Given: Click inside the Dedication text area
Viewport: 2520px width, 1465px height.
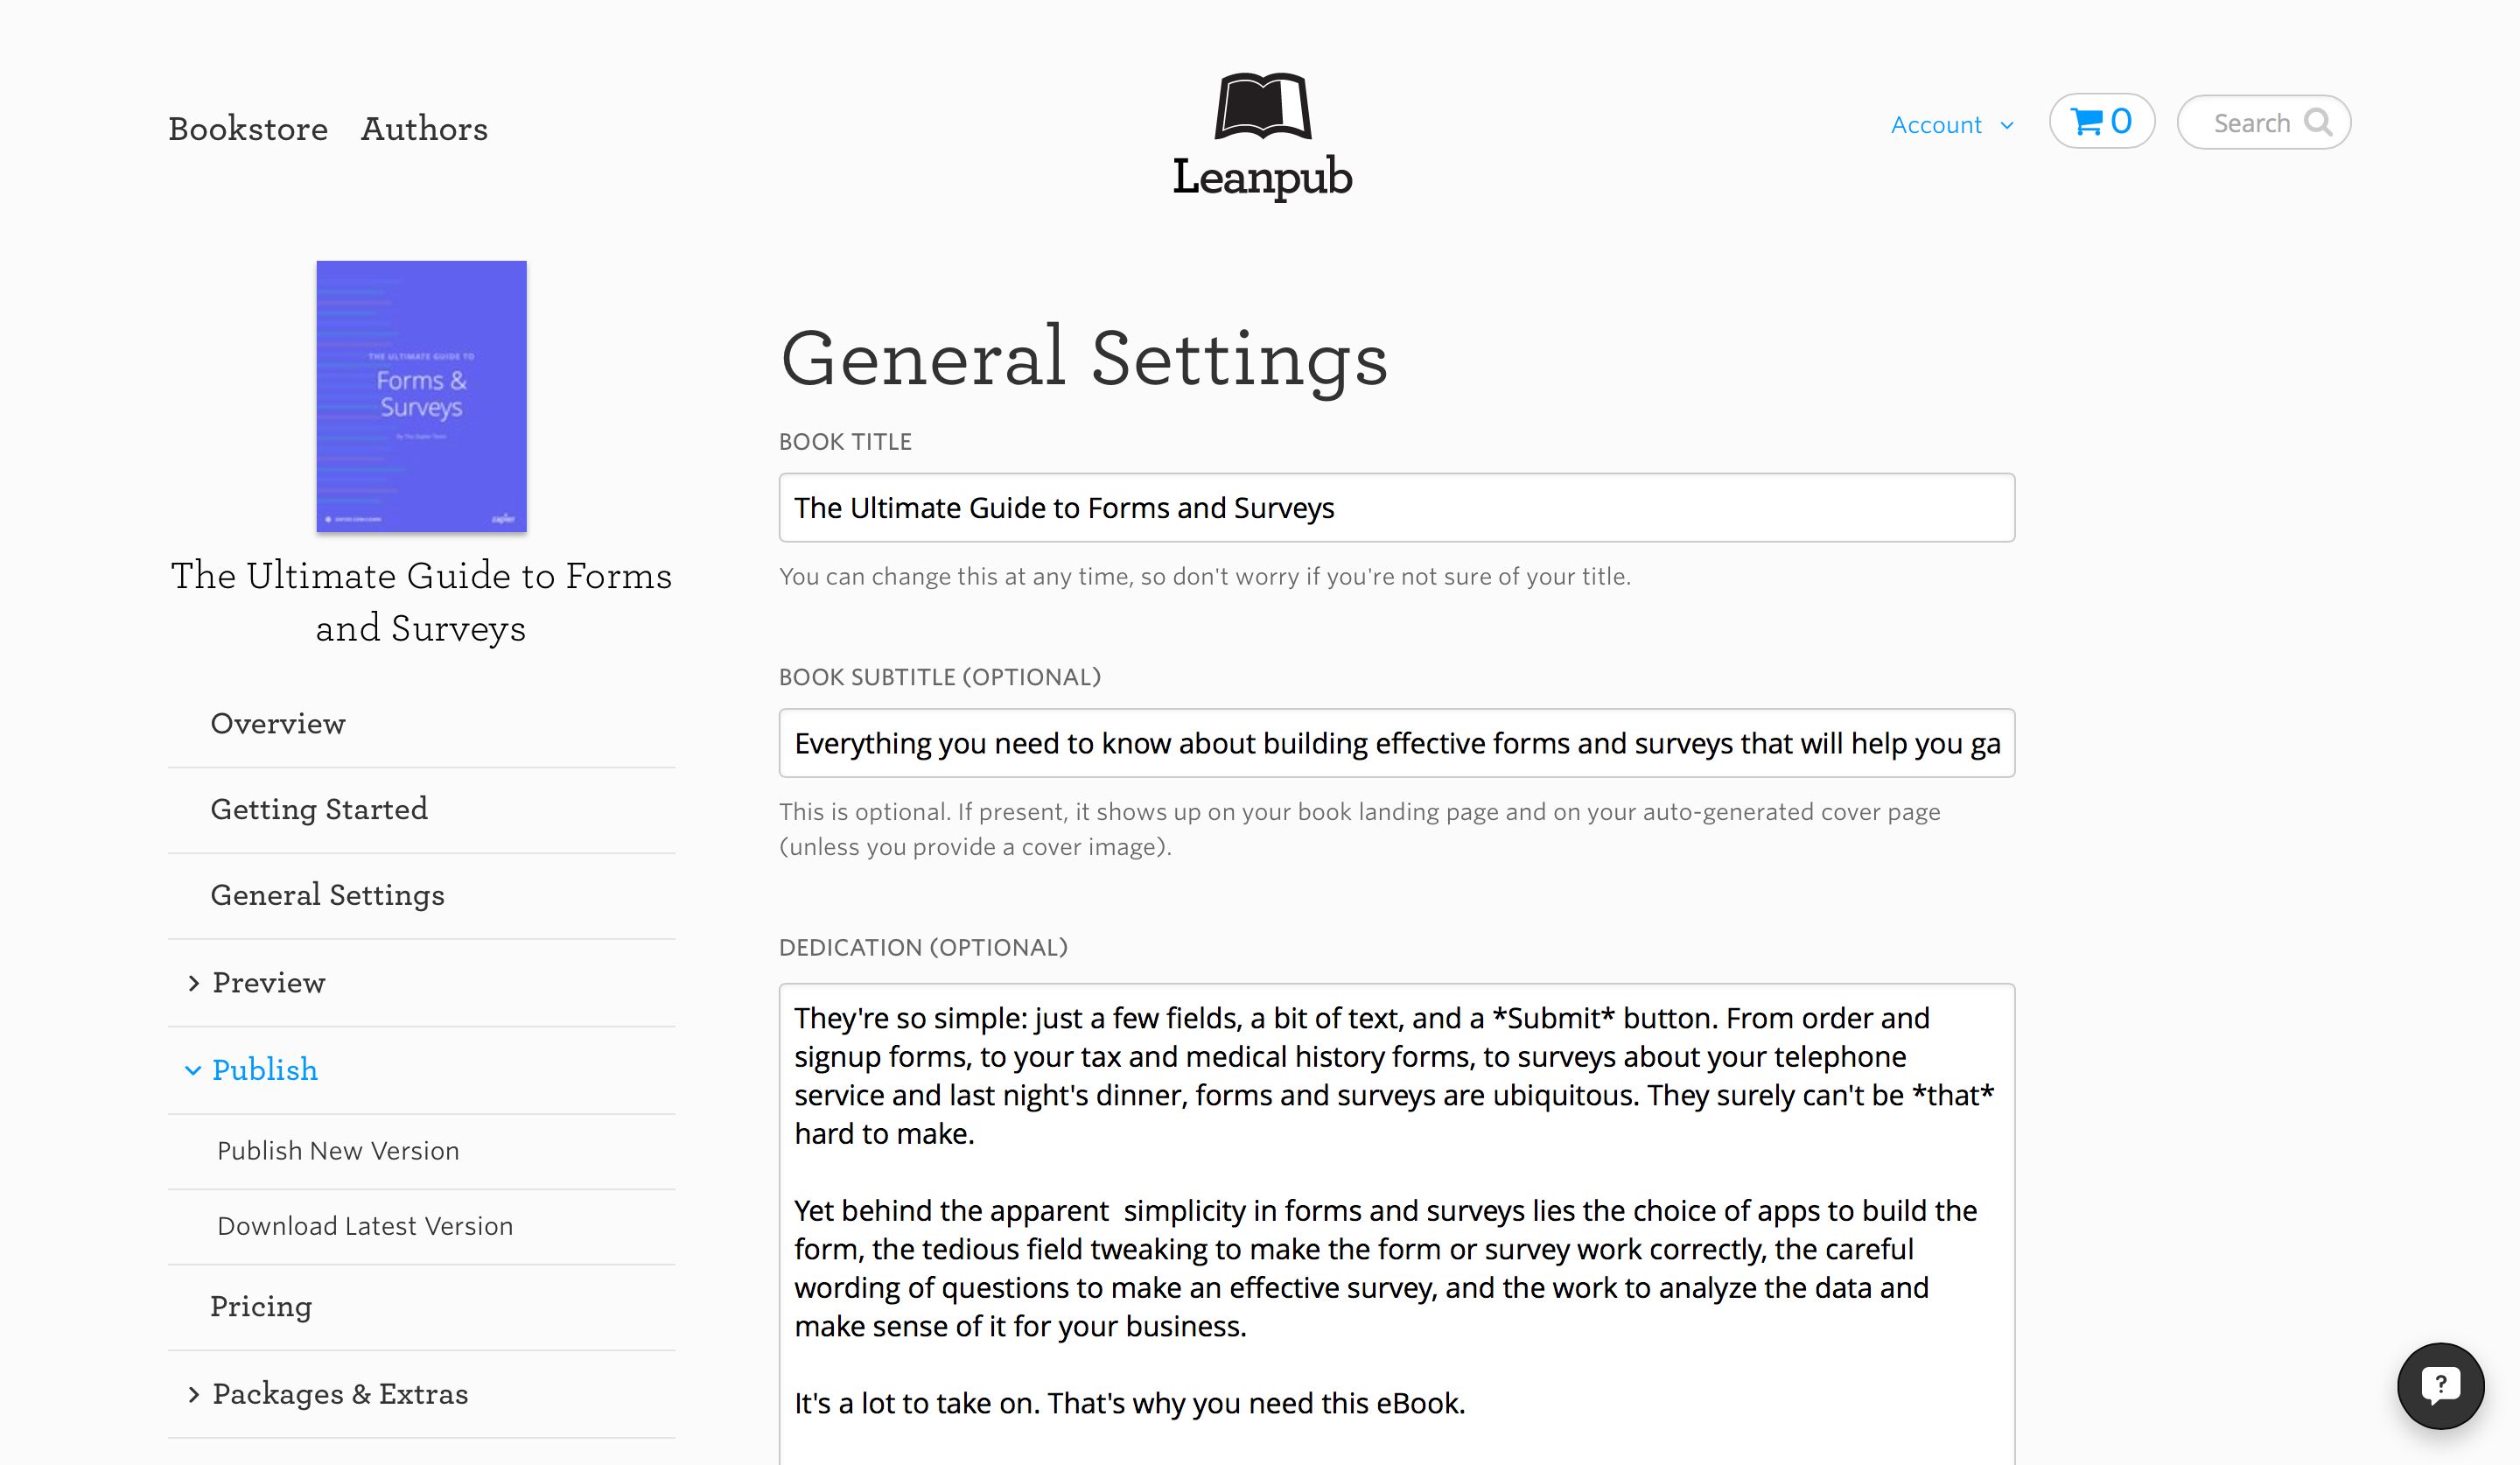Looking at the screenshot, I should click(x=1396, y=1220).
